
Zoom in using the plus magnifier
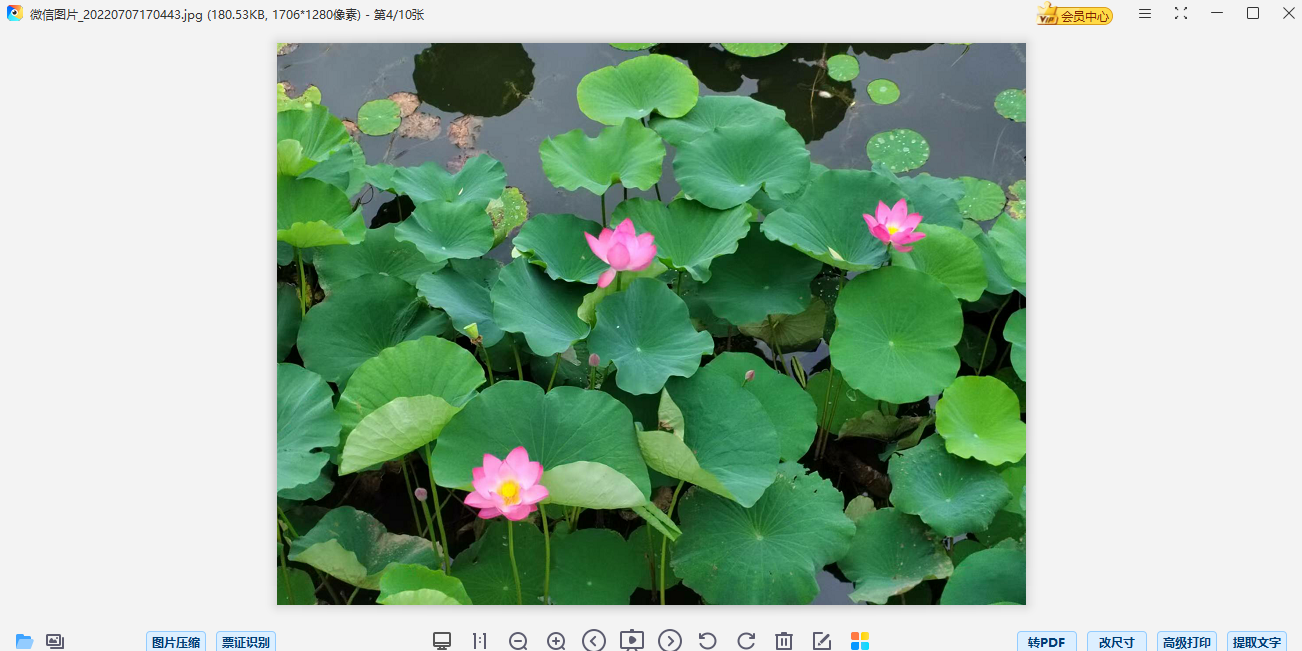click(556, 641)
